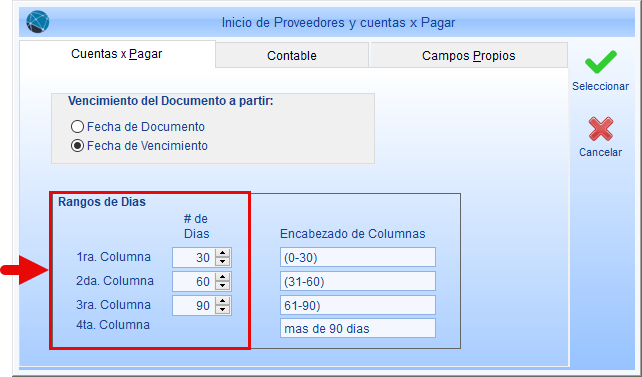Increase 1ra. Columna days with up arrow
The width and height of the screenshot is (642, 377).
[x=223, y=253]
